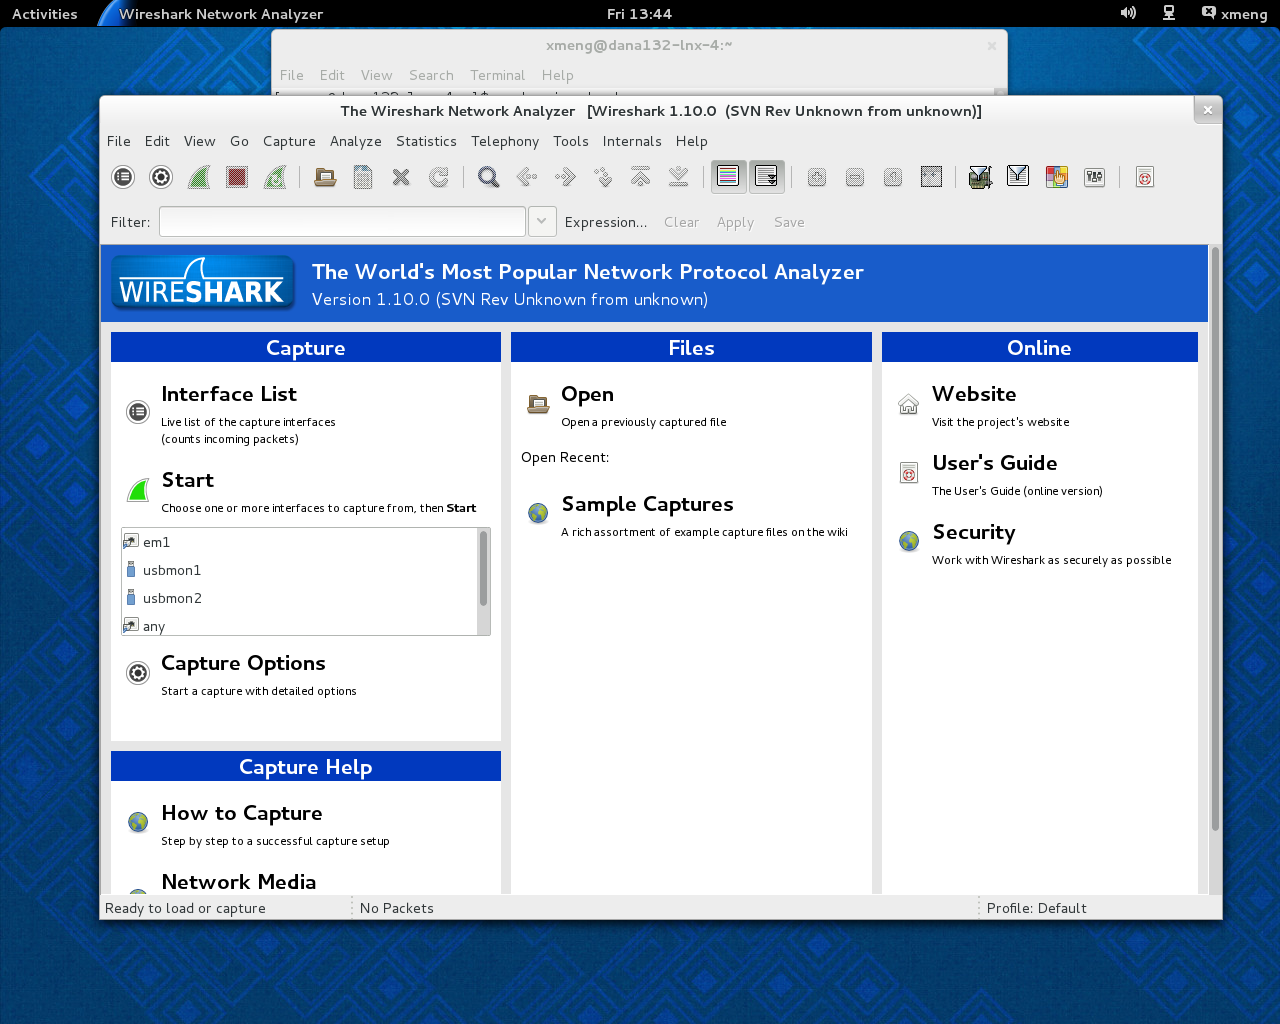Image resolution: width=1280 pixels, height=1024 pixels.
Task: Open a capture file via toolbar folder icon
Action: (x=325, y=177)
